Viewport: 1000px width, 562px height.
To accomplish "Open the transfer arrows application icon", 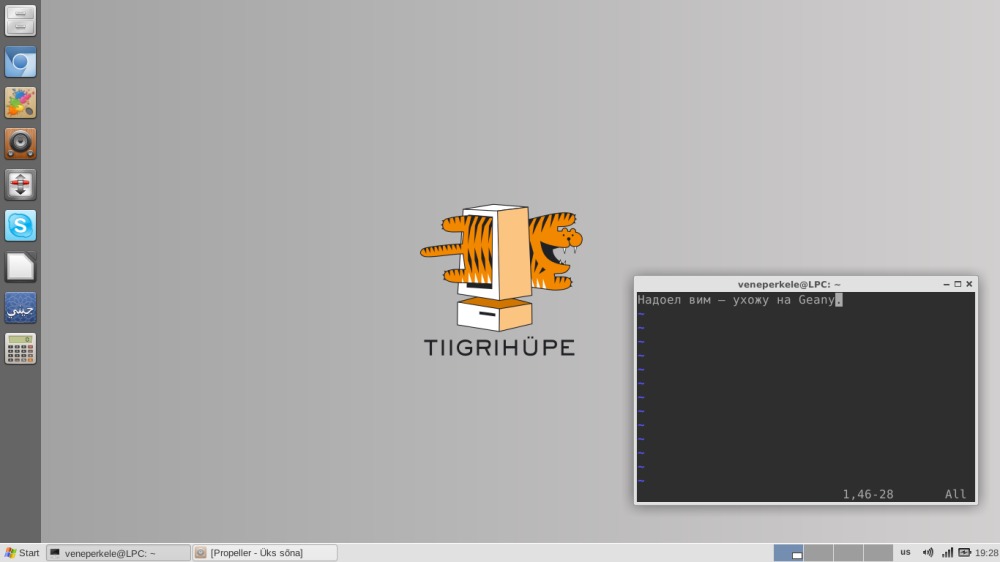I will pyautogui.click(x=20, y=184).
